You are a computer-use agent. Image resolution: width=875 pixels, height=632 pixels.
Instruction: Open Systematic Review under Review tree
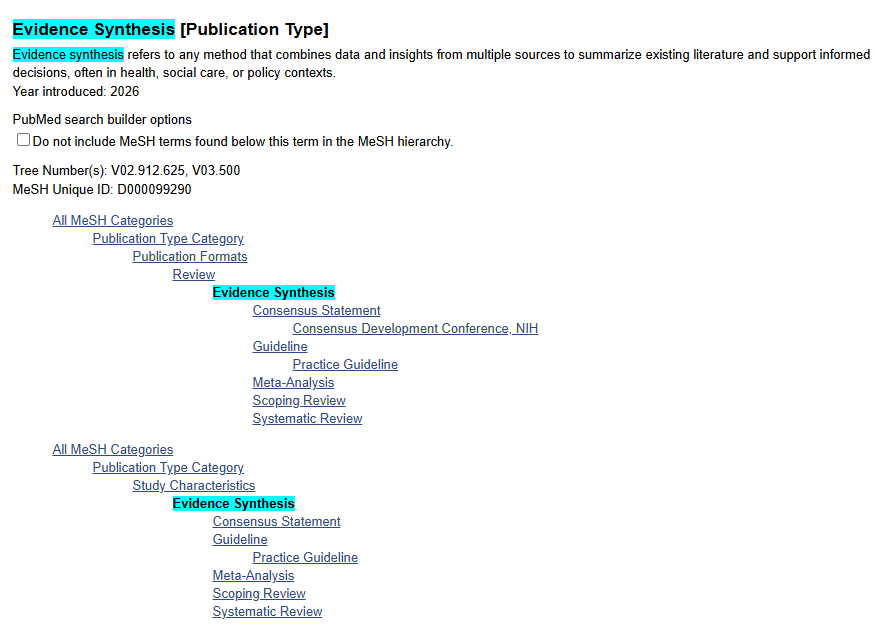(x=307, y=418)
